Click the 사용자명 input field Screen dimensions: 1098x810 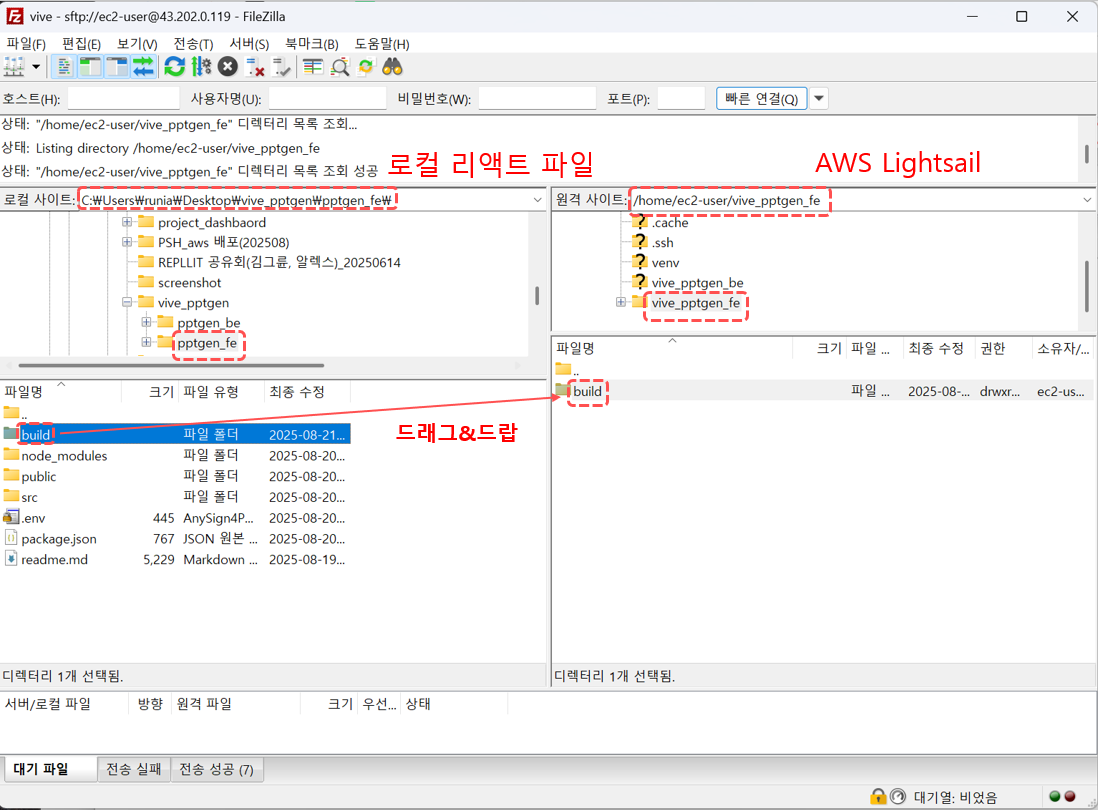[x=327, y=99]
